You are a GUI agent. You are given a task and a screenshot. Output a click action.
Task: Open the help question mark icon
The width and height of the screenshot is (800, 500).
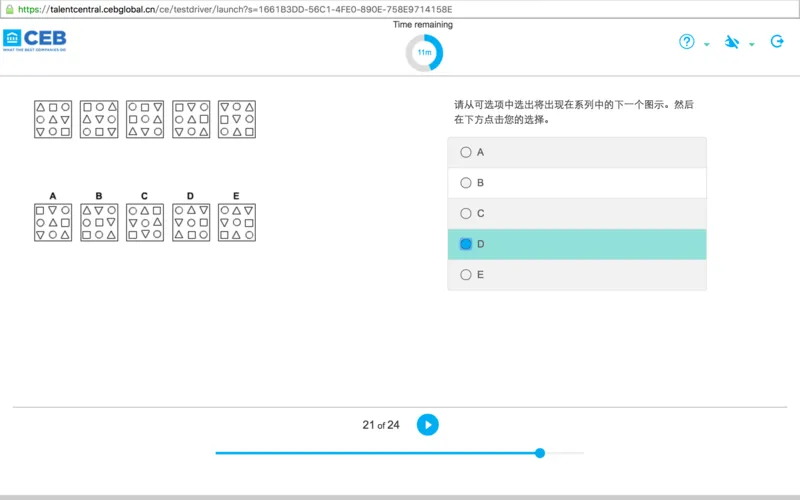pyautogui.click(x=686, y=41)
